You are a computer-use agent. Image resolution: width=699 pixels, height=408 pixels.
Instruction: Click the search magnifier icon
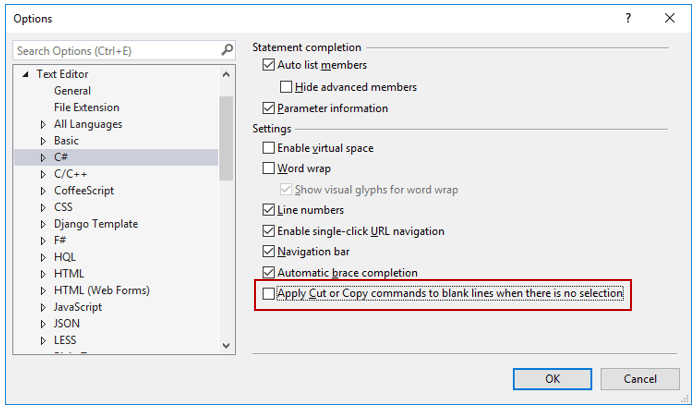click(x=227, y=50)
